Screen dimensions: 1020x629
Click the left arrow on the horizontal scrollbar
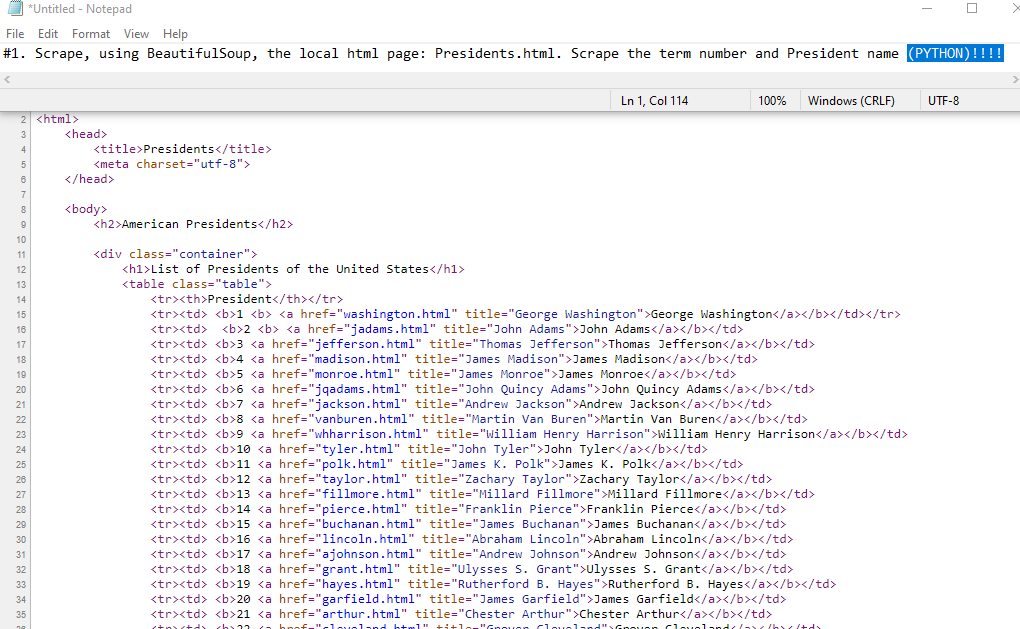coord(7,78)
